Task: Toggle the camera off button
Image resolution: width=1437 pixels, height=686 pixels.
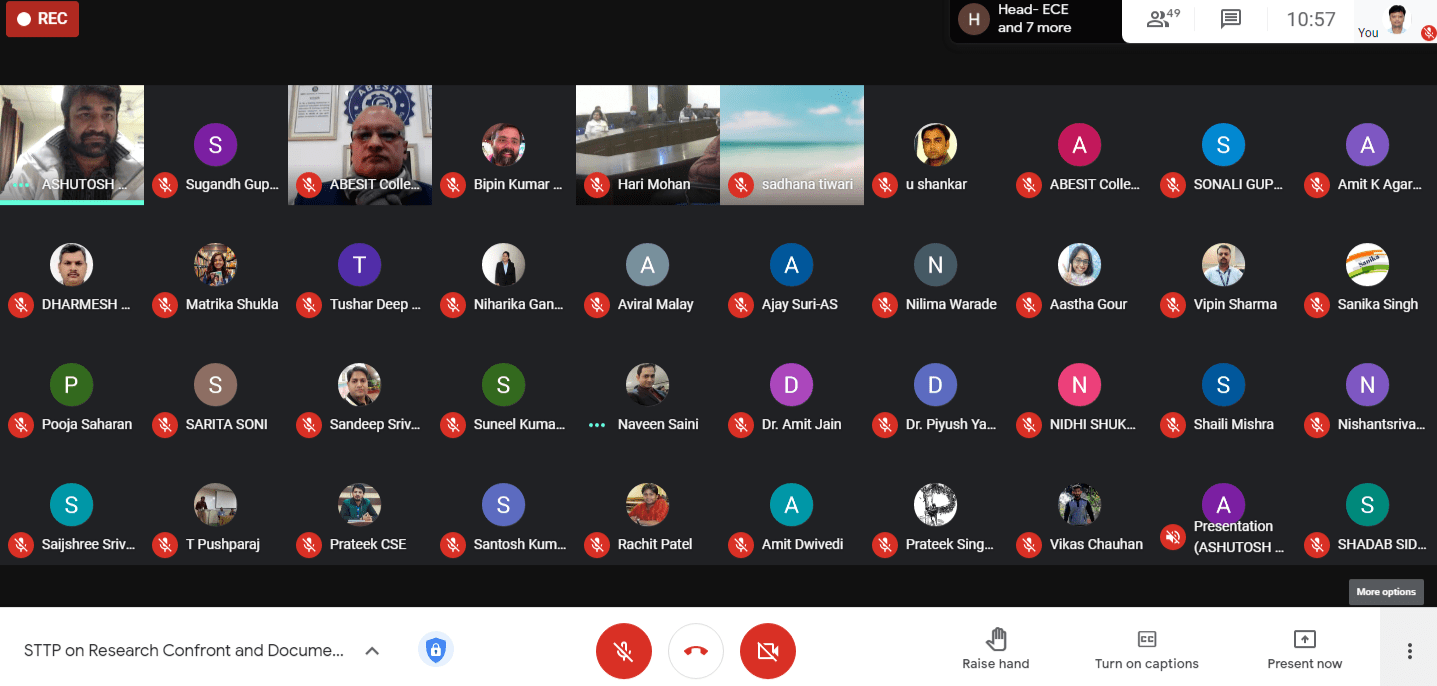Action: 768,651
